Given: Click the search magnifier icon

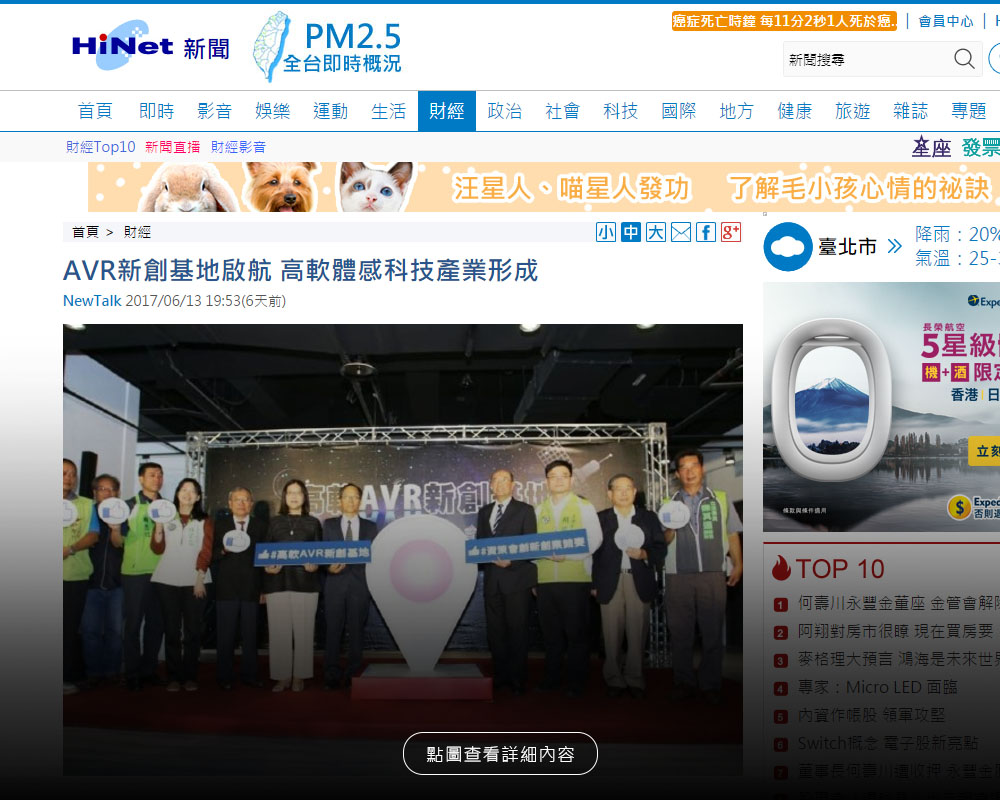Looking at the screenshot, I should [964, 59].
